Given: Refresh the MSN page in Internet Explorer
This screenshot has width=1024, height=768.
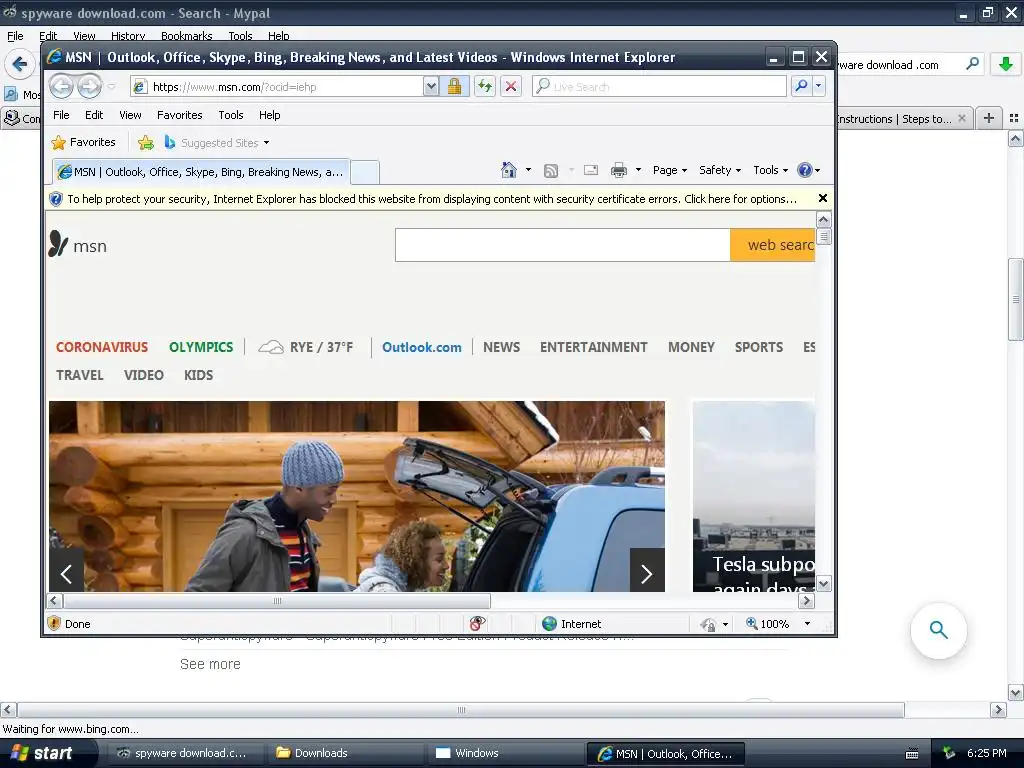Looking at the screenshot, I should click(x=485, y=86).
